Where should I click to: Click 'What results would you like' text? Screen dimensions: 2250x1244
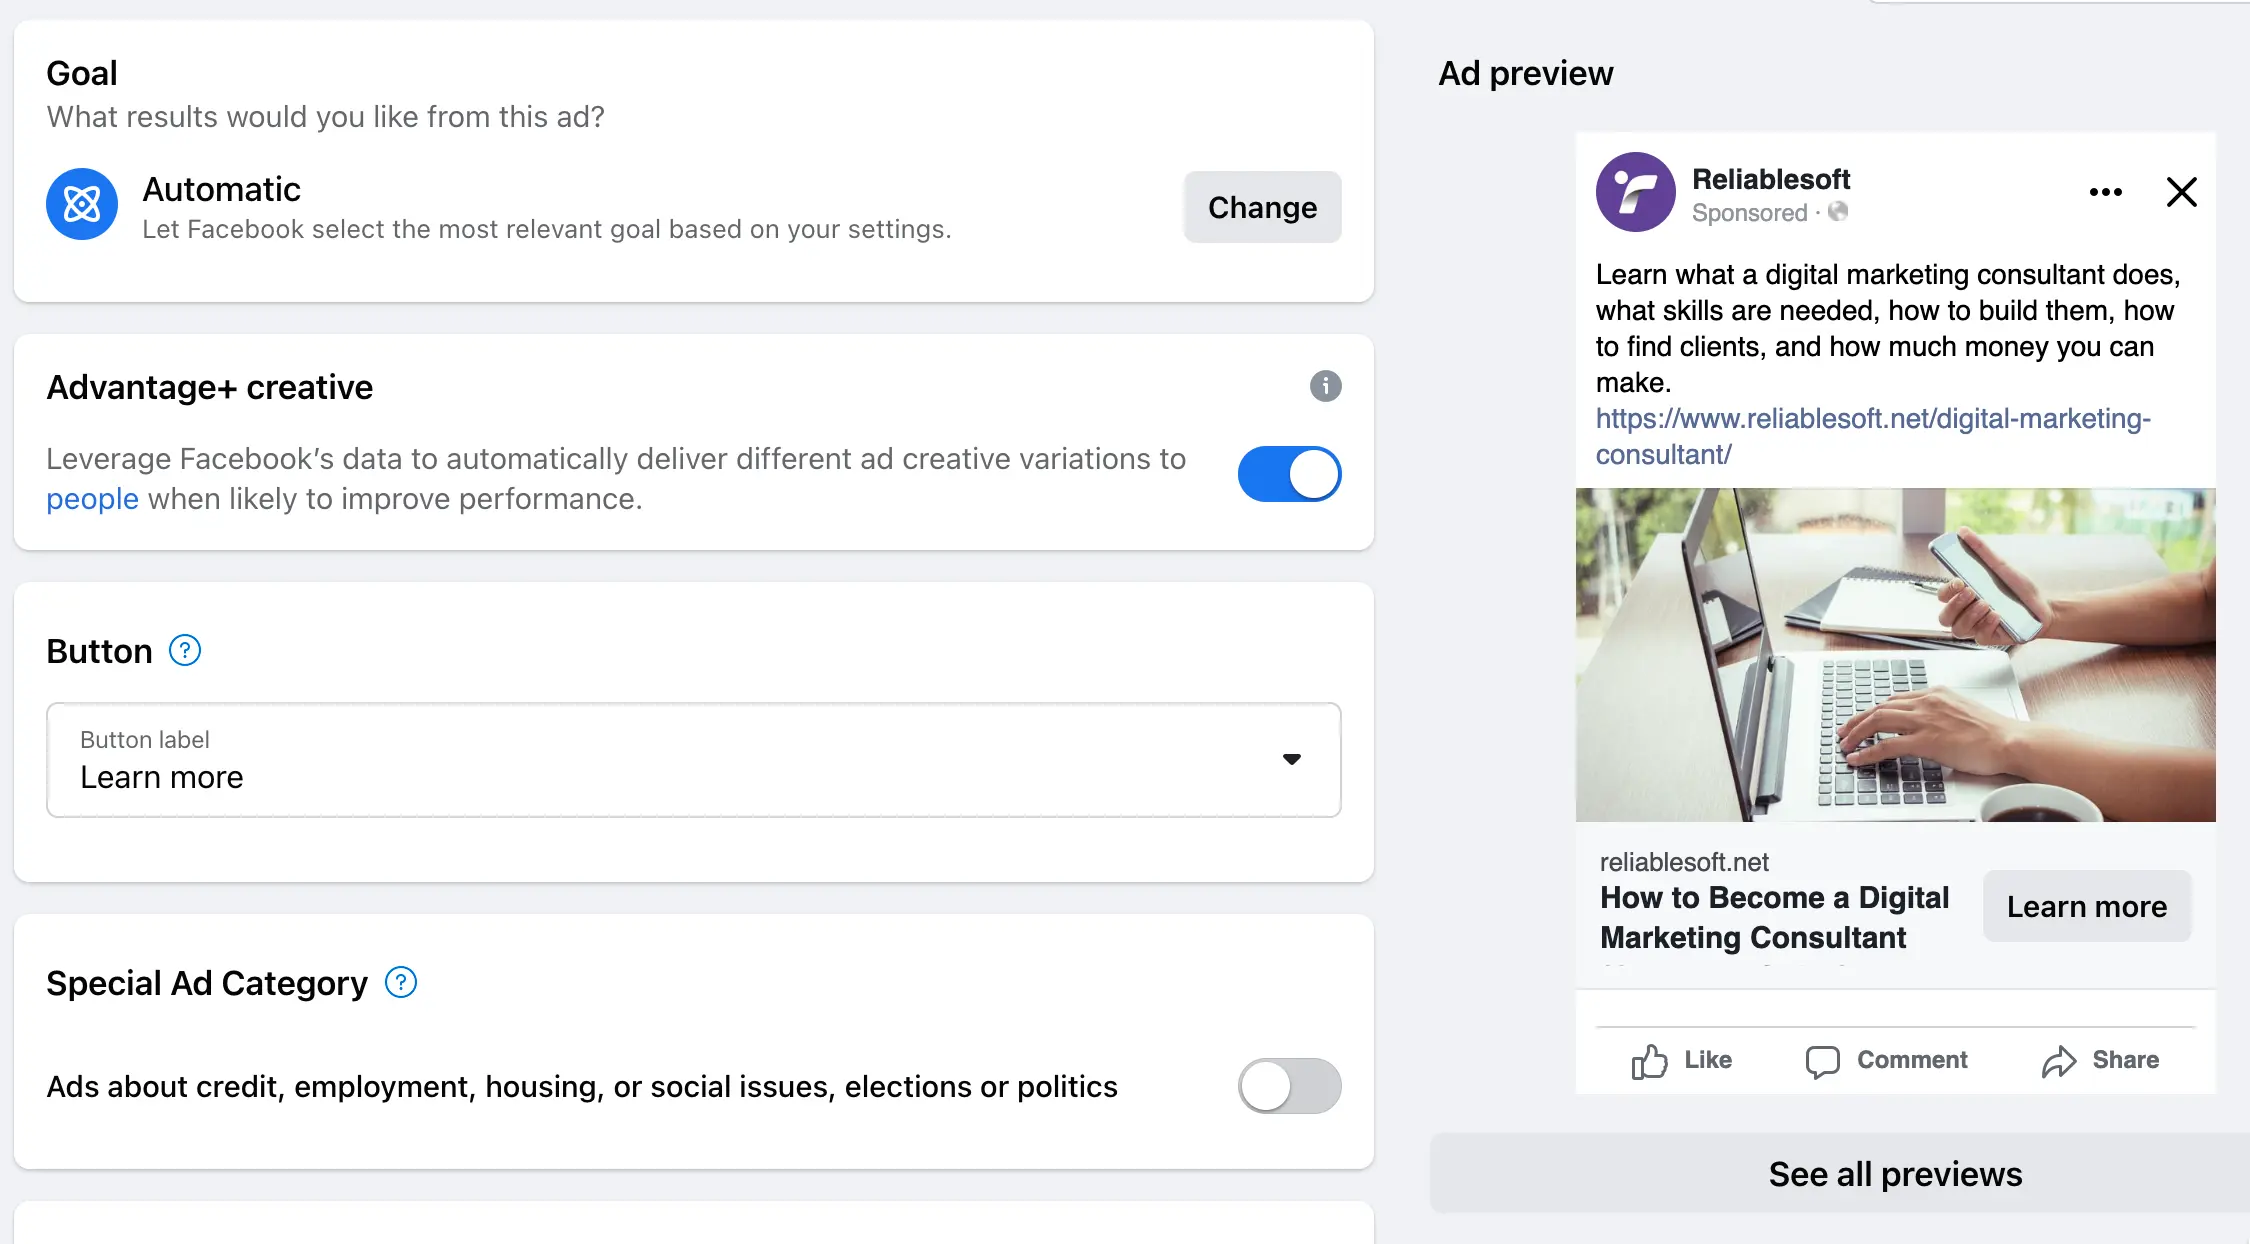325,117
